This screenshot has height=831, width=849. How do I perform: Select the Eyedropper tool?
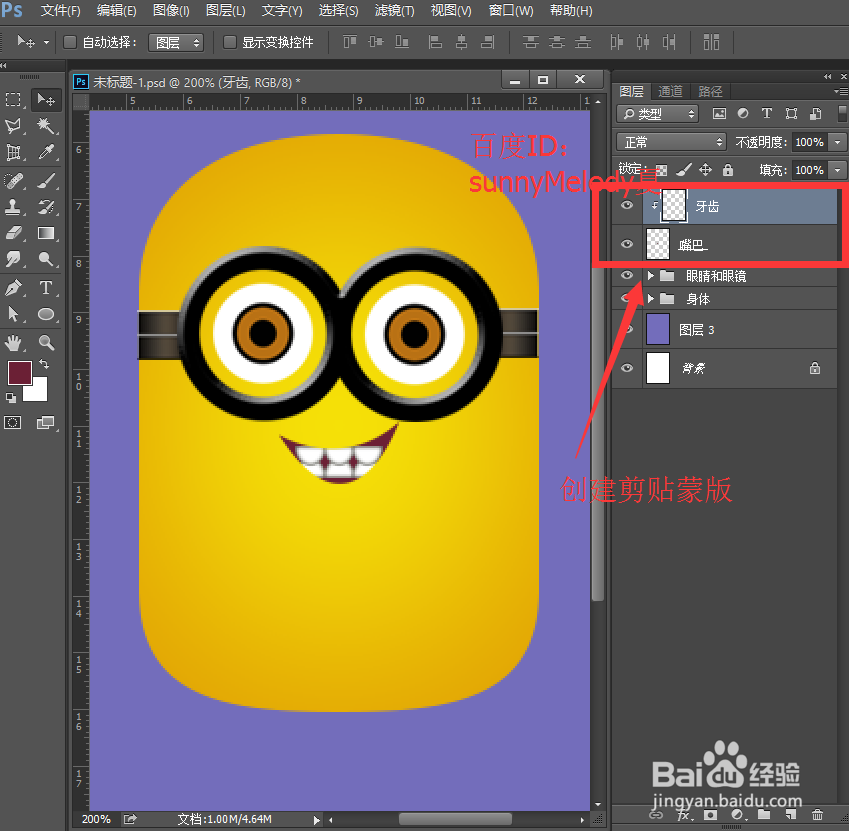pos(46,153)
